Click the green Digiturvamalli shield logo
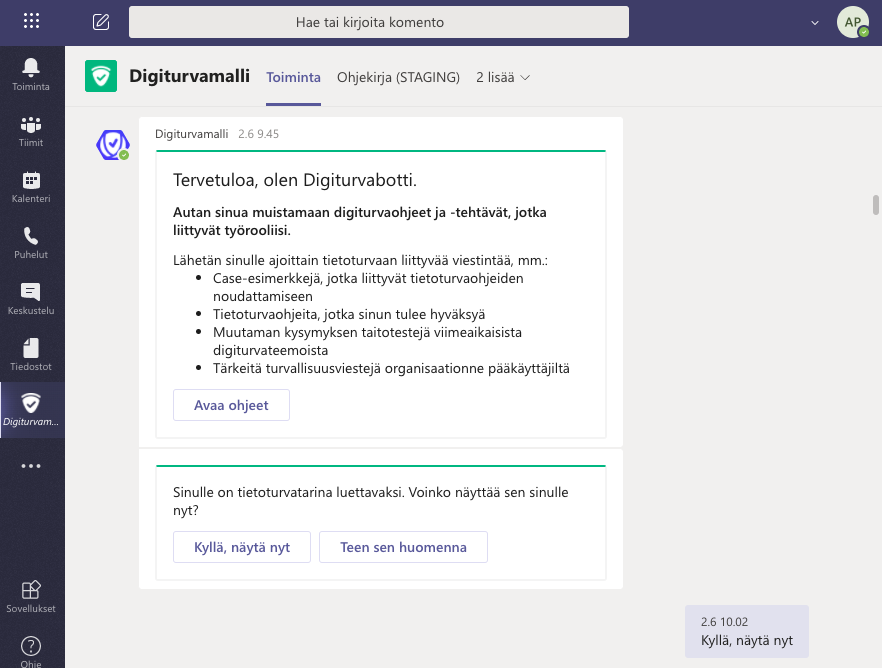Viewport: 882px width, 668px height. (x=101, y=76)
